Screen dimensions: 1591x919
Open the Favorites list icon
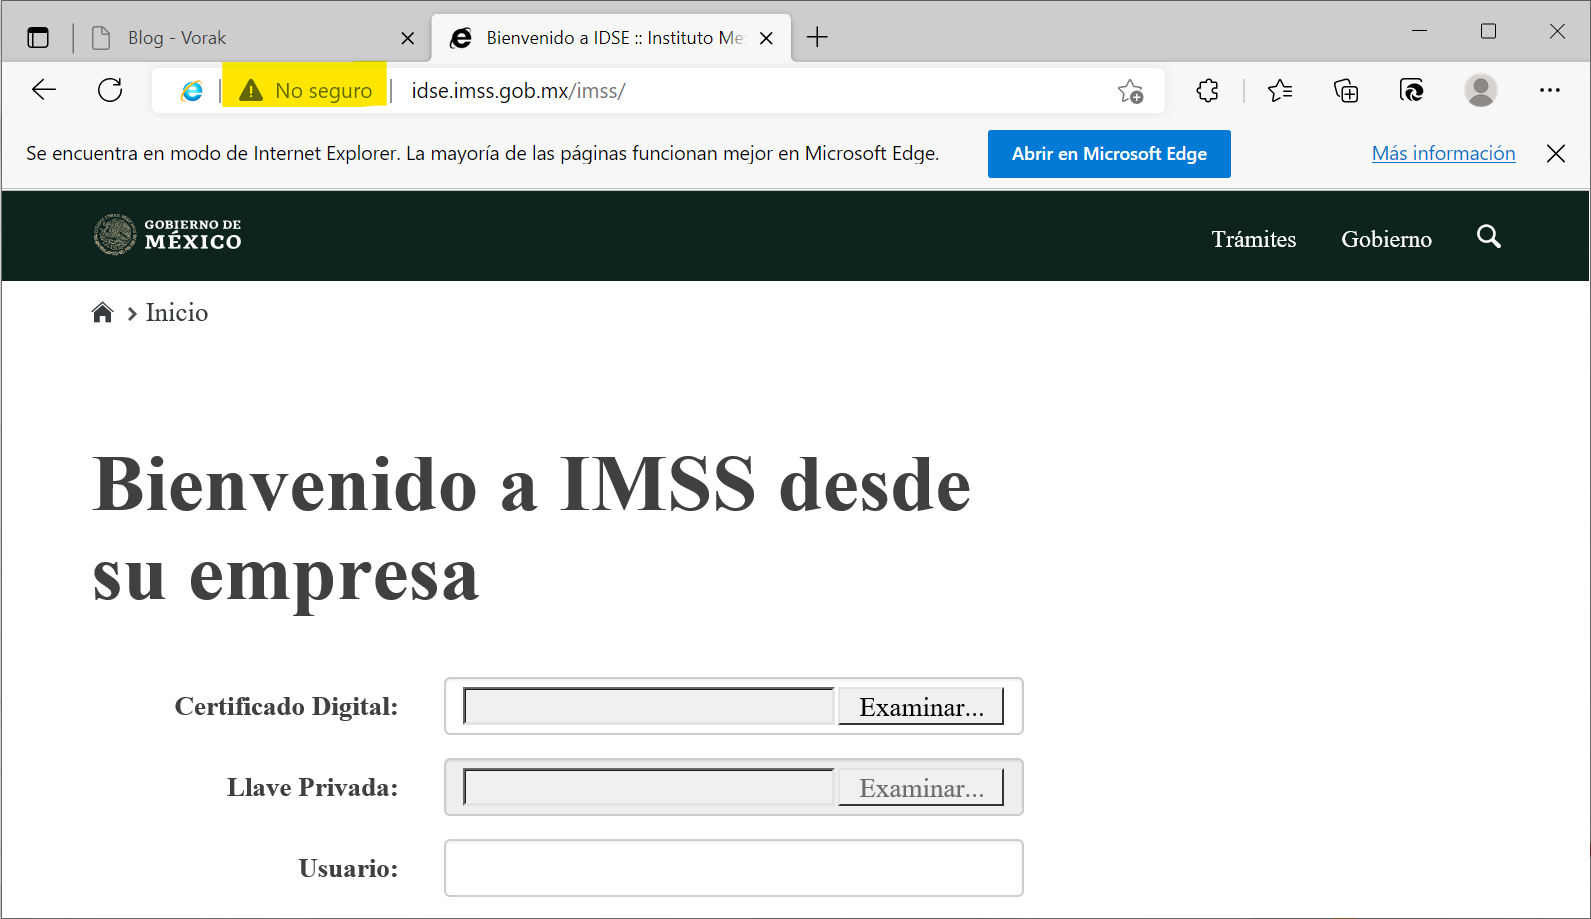coord(1280,91)
